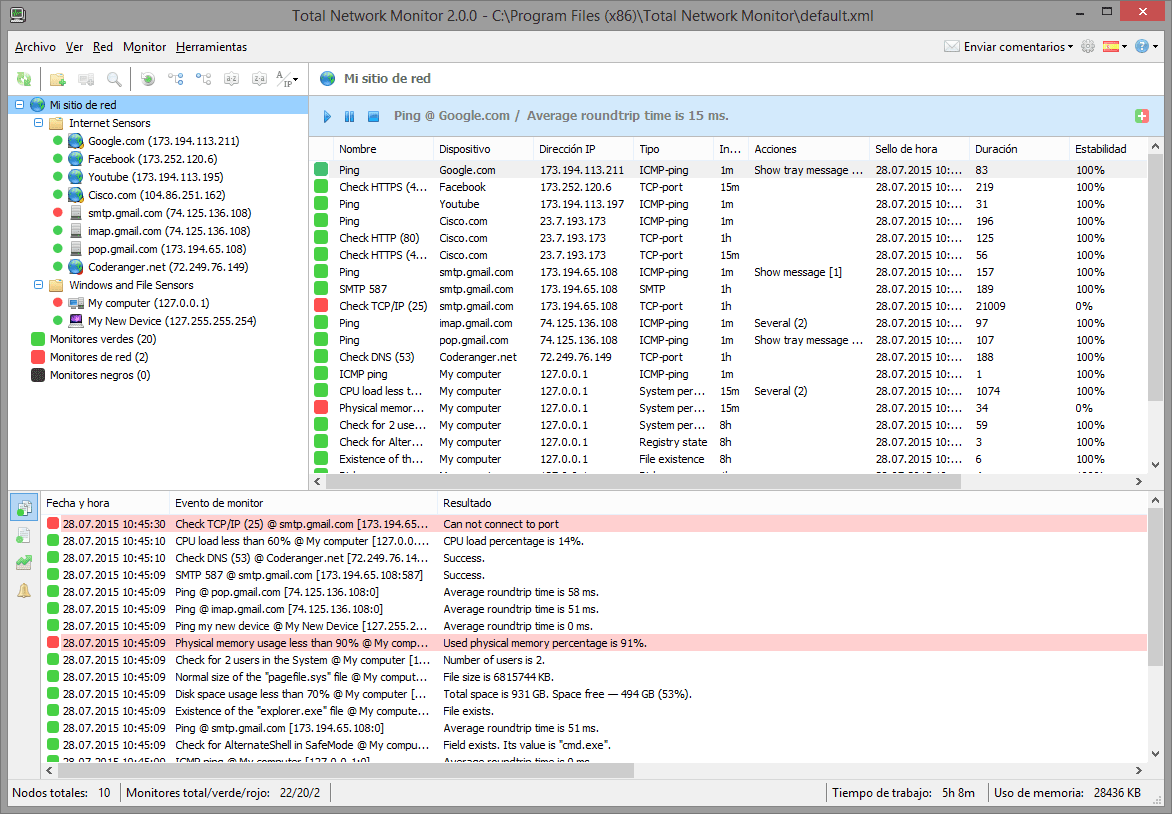
Task: Open the statistics chart icon in log sidebar
Action: pyautogui.click(x=24, y=563)
